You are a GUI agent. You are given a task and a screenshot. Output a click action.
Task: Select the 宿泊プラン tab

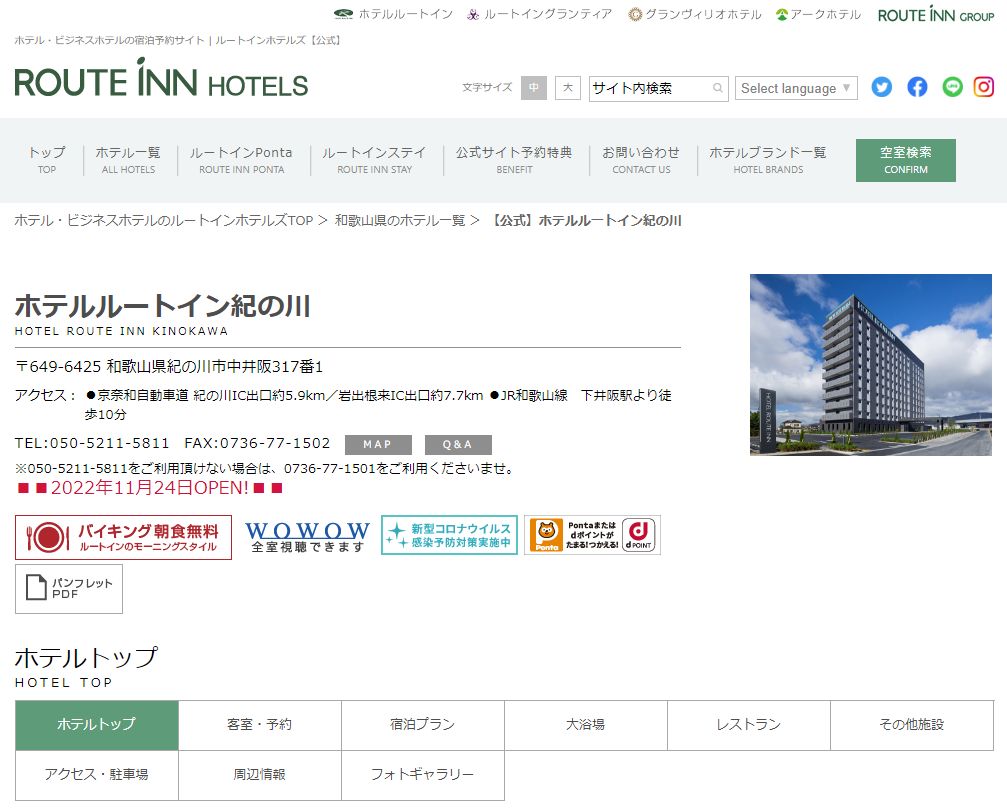point(423,725)
